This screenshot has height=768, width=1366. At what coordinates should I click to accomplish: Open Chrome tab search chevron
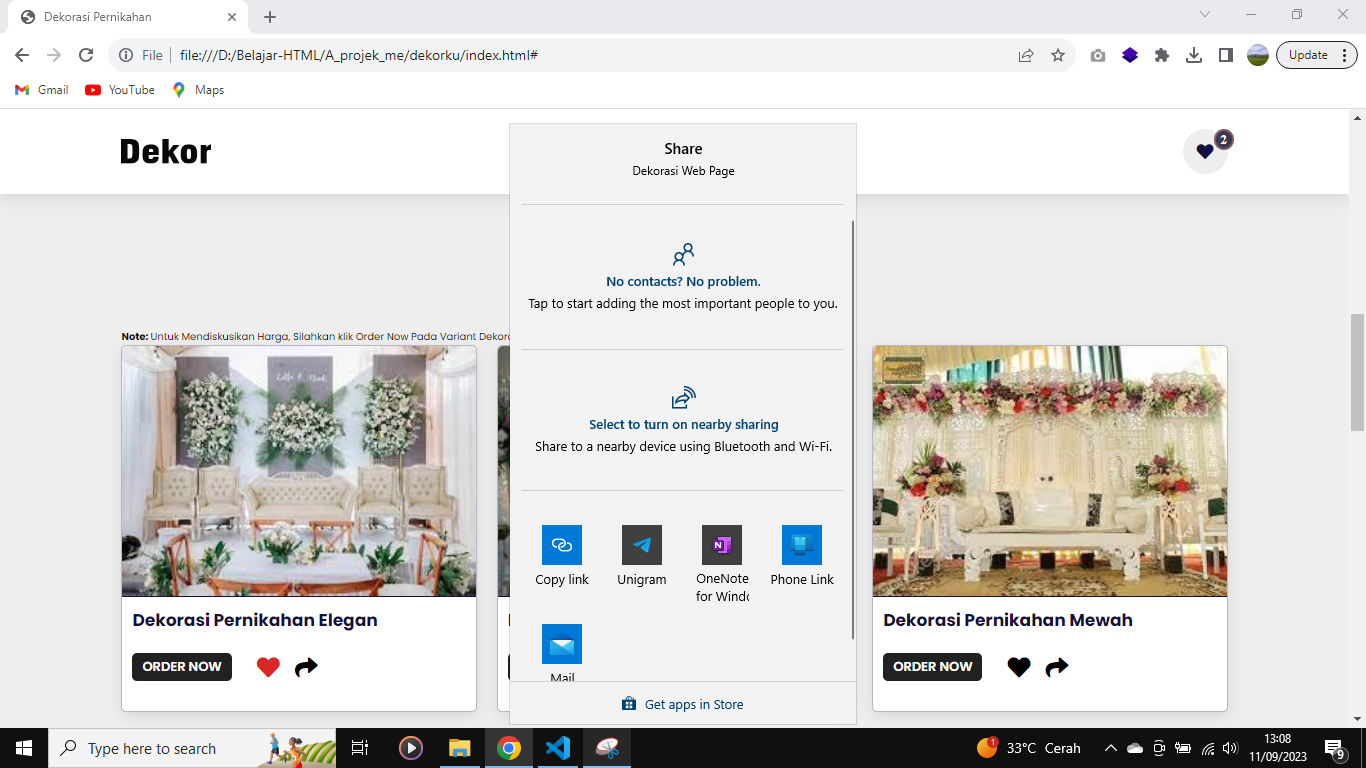(1205, 15)
